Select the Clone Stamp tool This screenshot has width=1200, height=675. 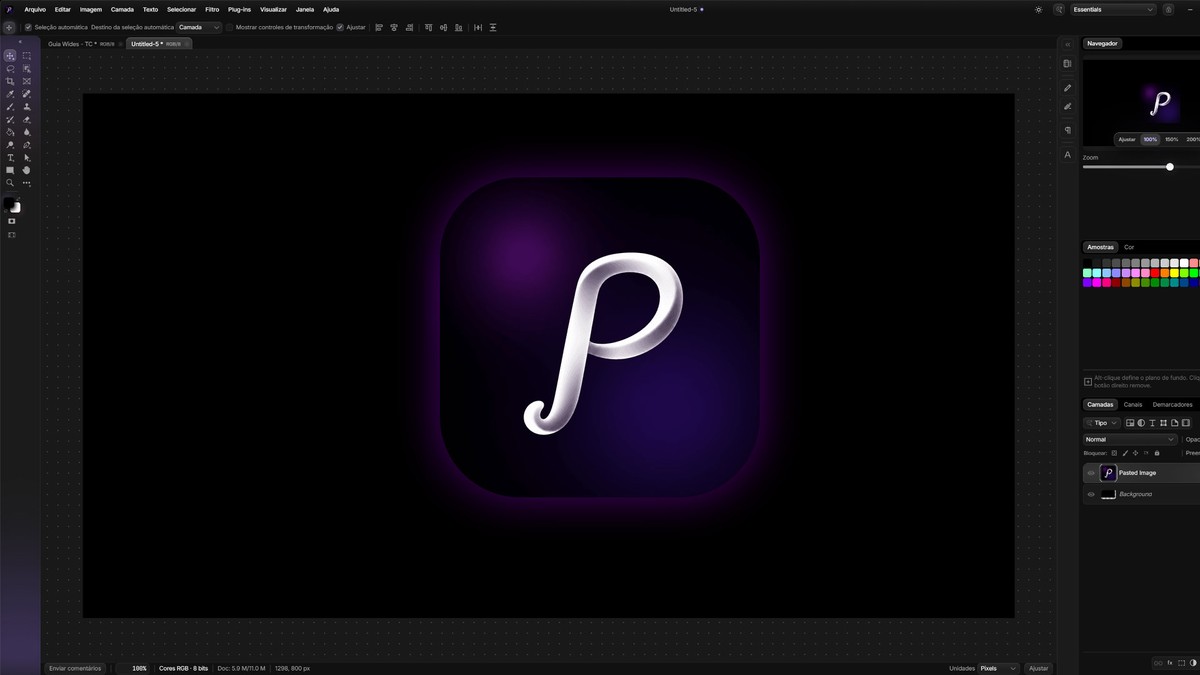pos(27,107)
